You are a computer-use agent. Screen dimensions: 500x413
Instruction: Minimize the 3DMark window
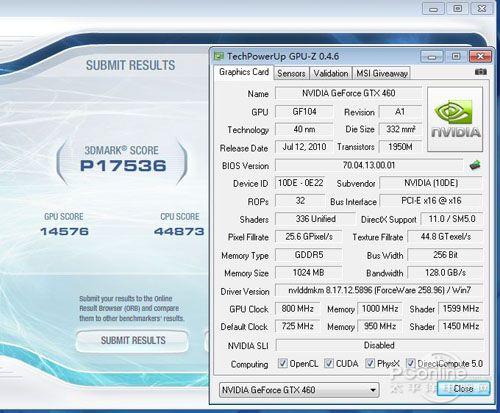[433, 9]
